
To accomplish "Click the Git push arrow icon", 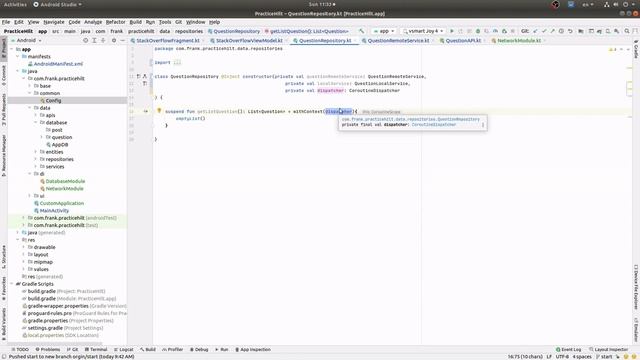I will 552,31.
